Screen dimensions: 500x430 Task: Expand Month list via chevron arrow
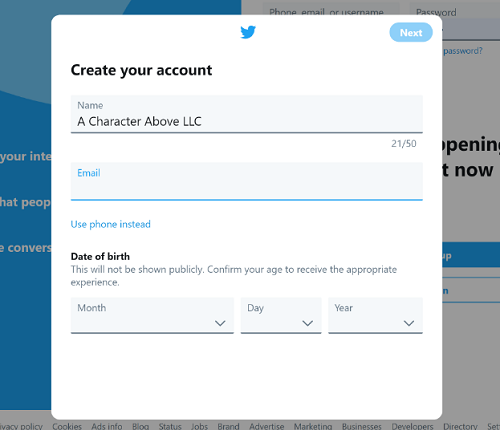pos(220,323)
